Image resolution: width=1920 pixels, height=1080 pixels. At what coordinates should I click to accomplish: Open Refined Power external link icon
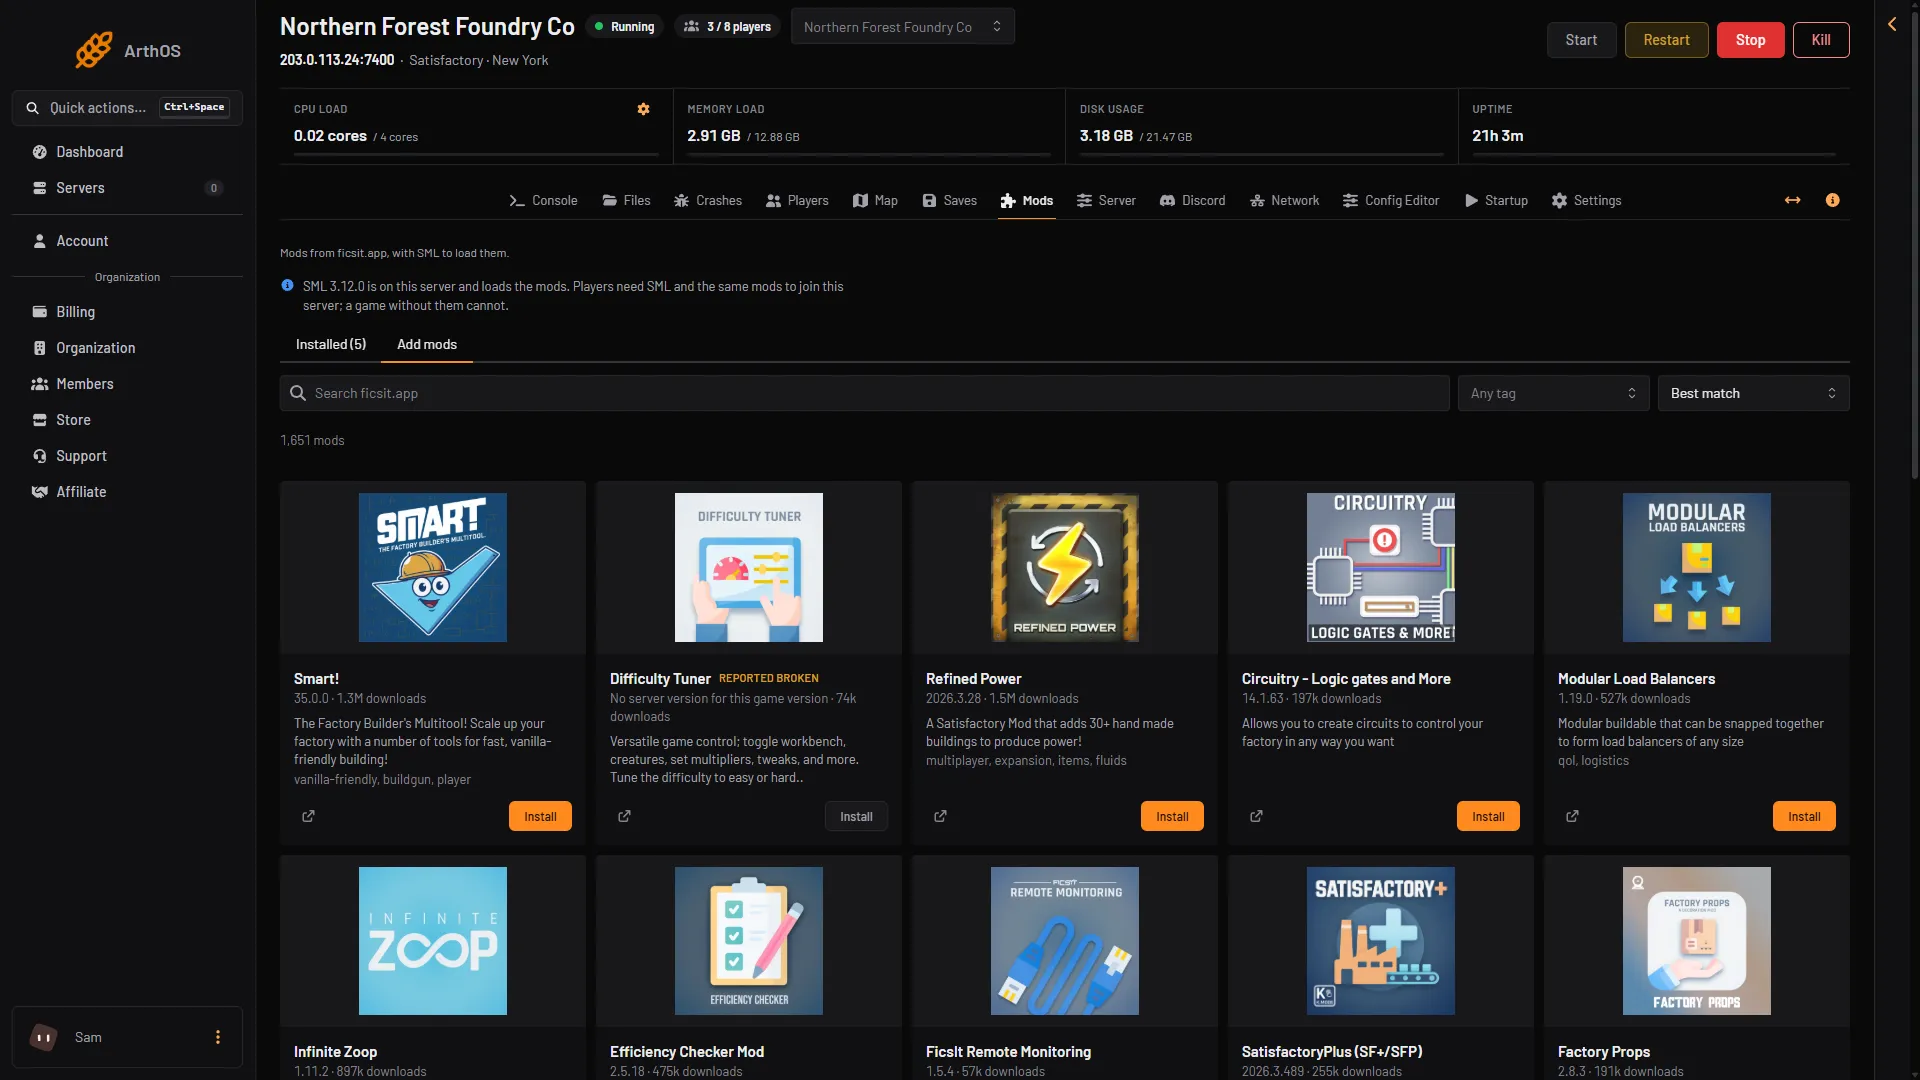click(941, 816)
